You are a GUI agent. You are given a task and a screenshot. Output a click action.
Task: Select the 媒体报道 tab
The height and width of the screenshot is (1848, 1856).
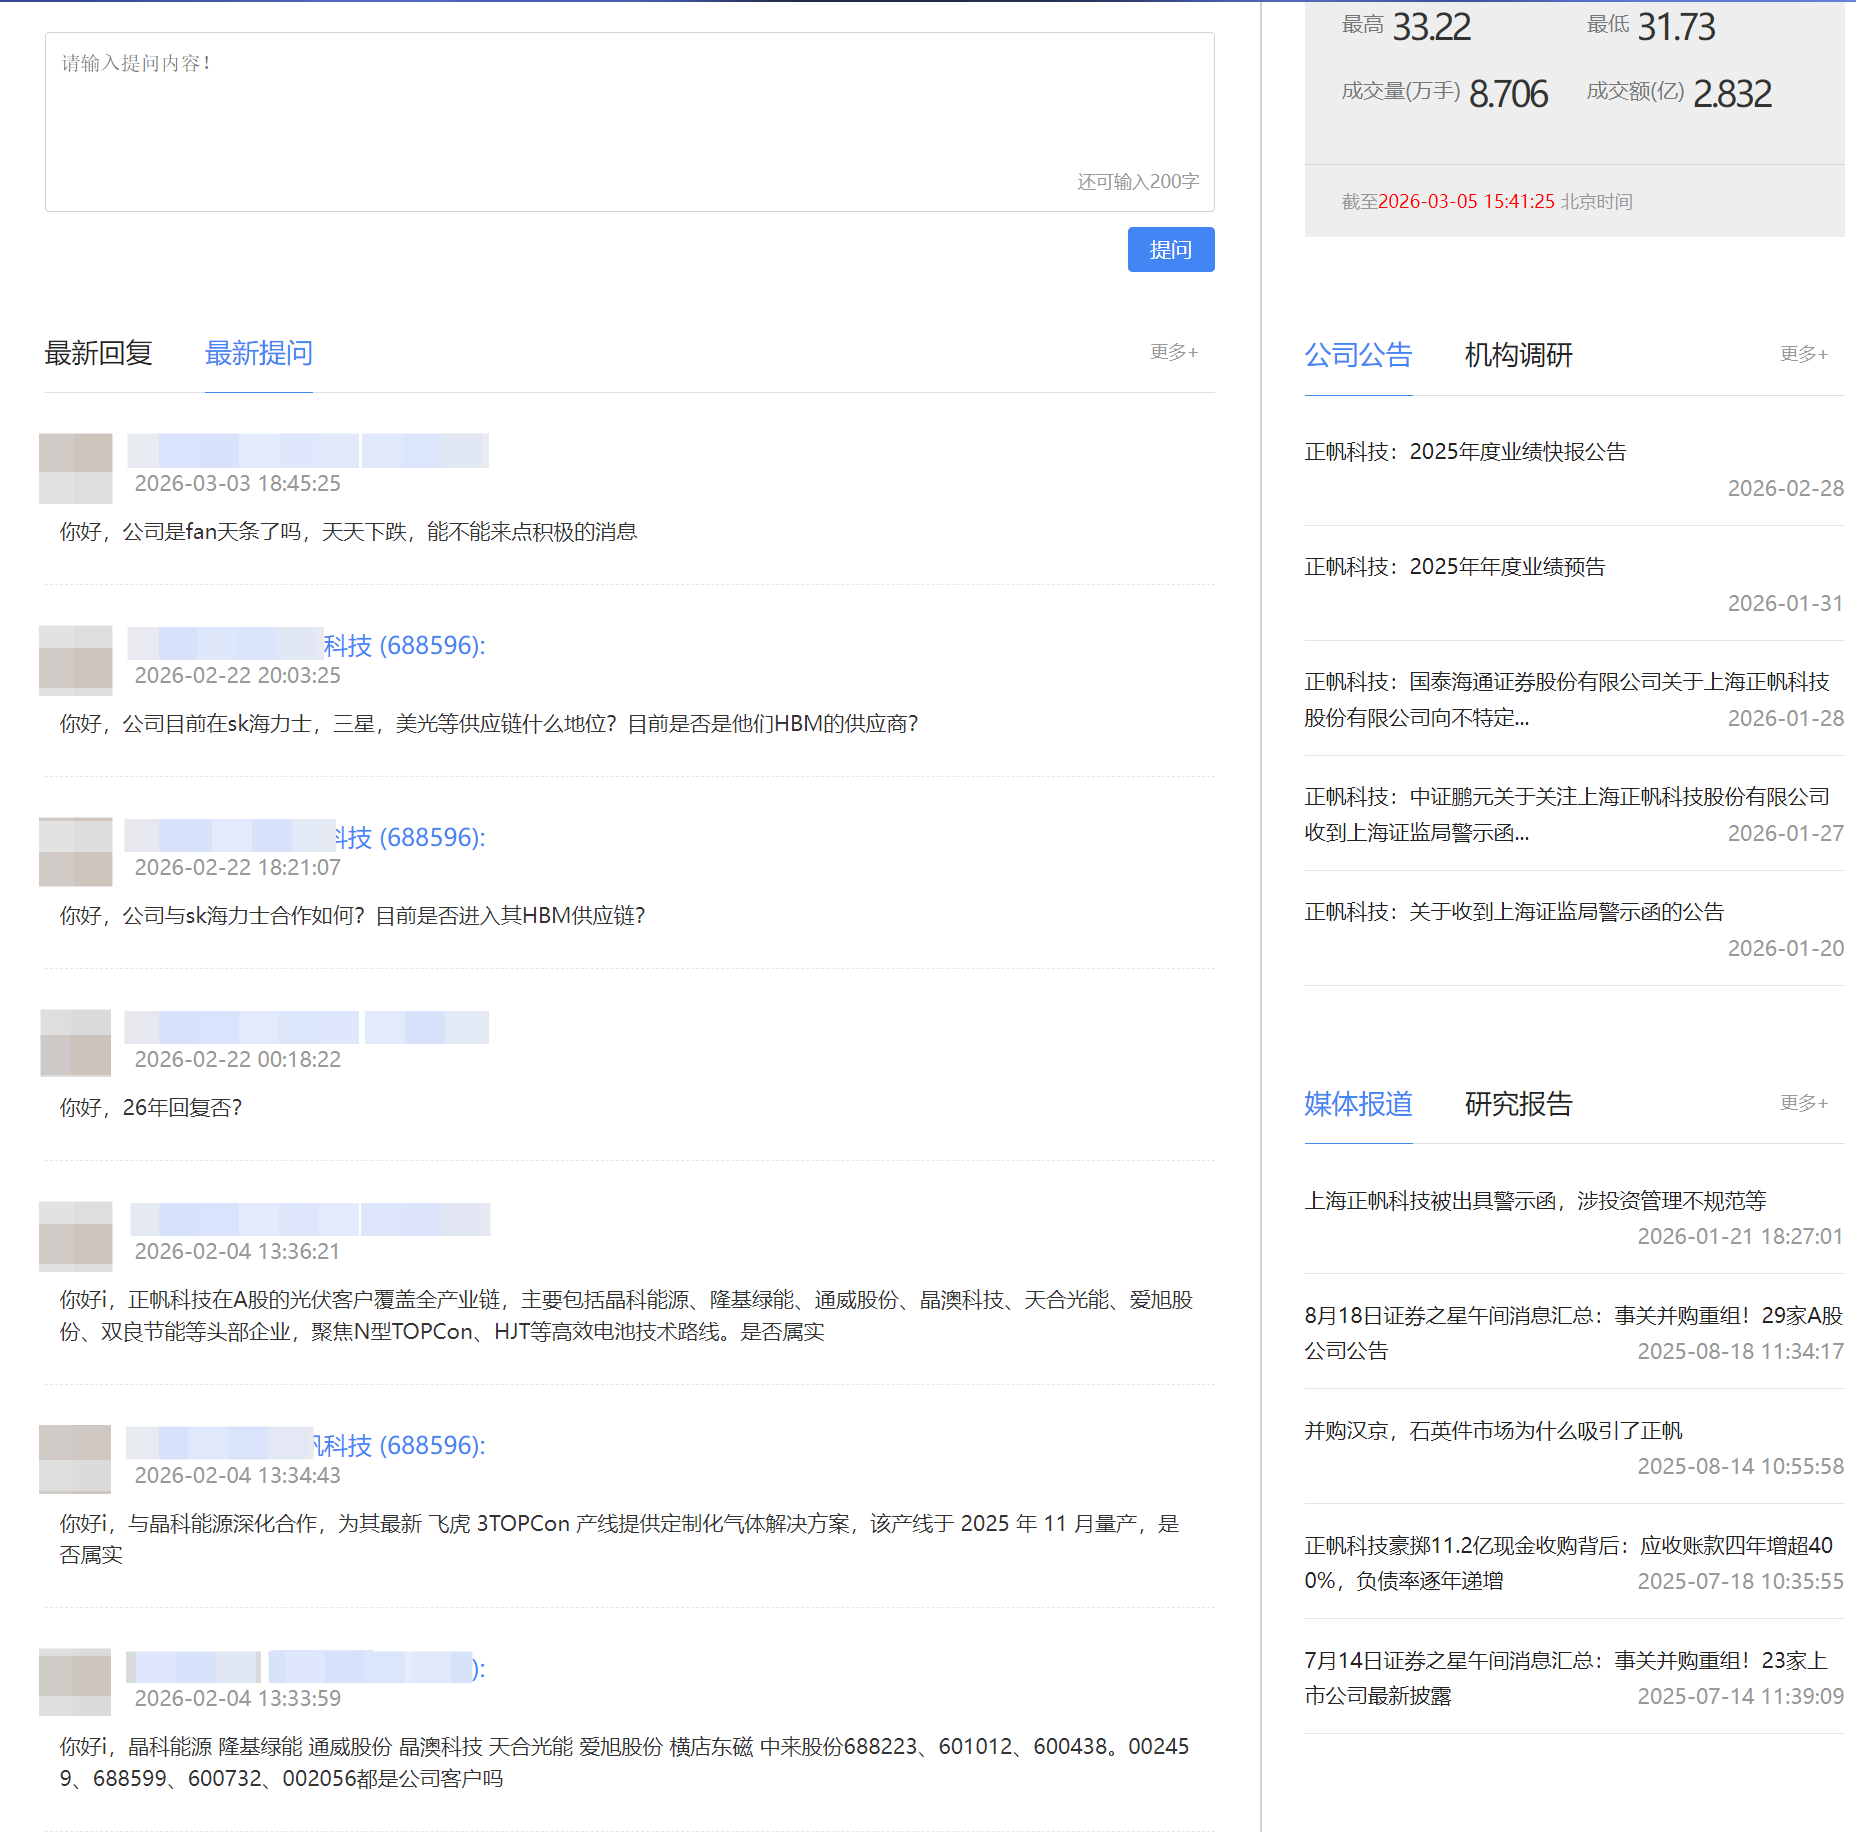pyautogui.click(x=1358, y=1104)
